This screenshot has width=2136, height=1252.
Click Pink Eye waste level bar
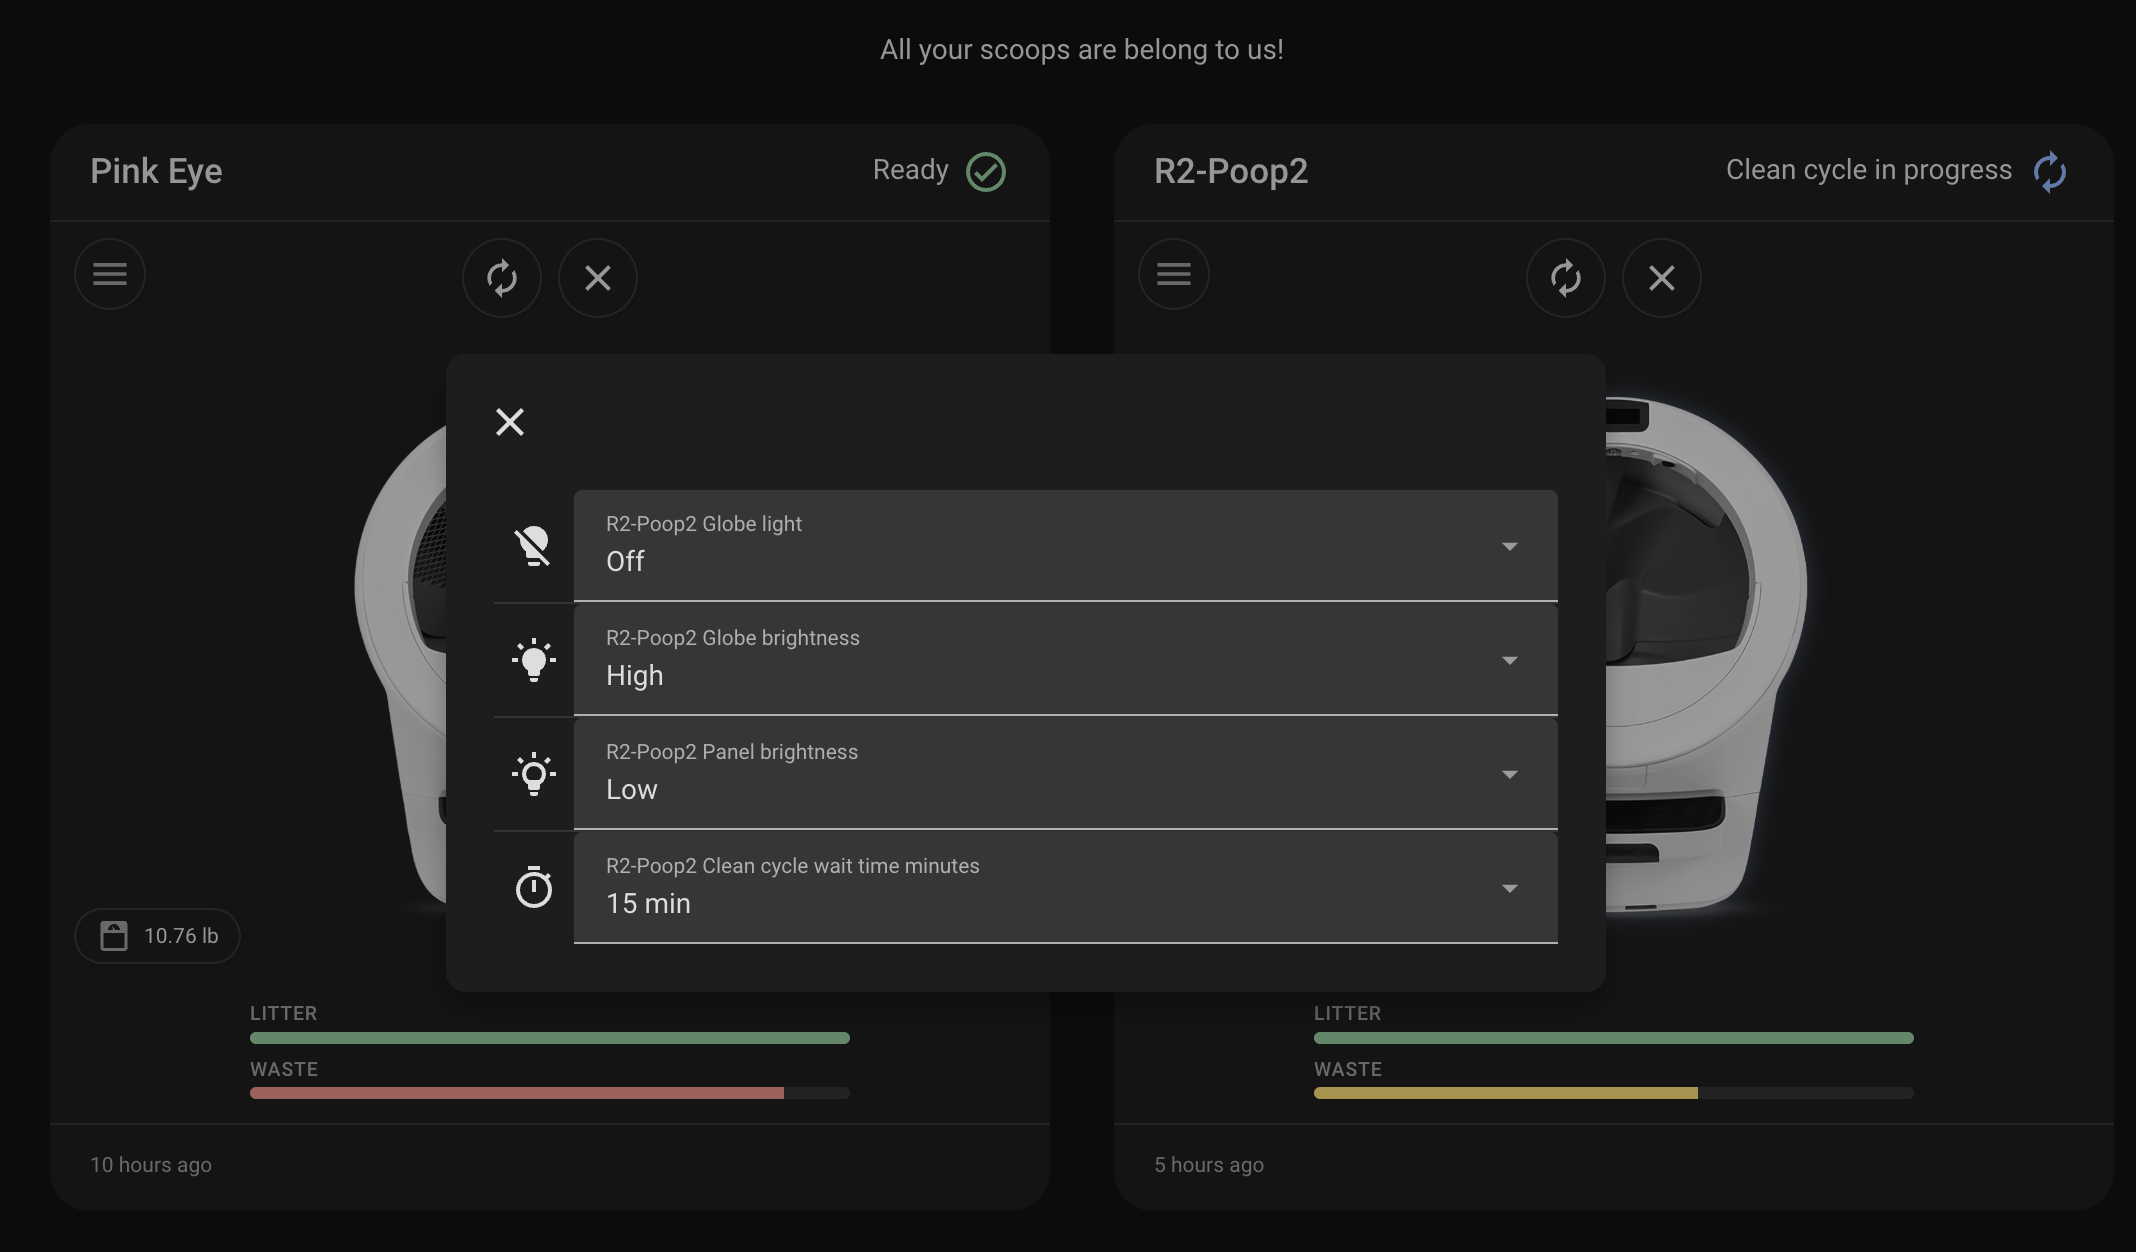tap(549, 1093)
